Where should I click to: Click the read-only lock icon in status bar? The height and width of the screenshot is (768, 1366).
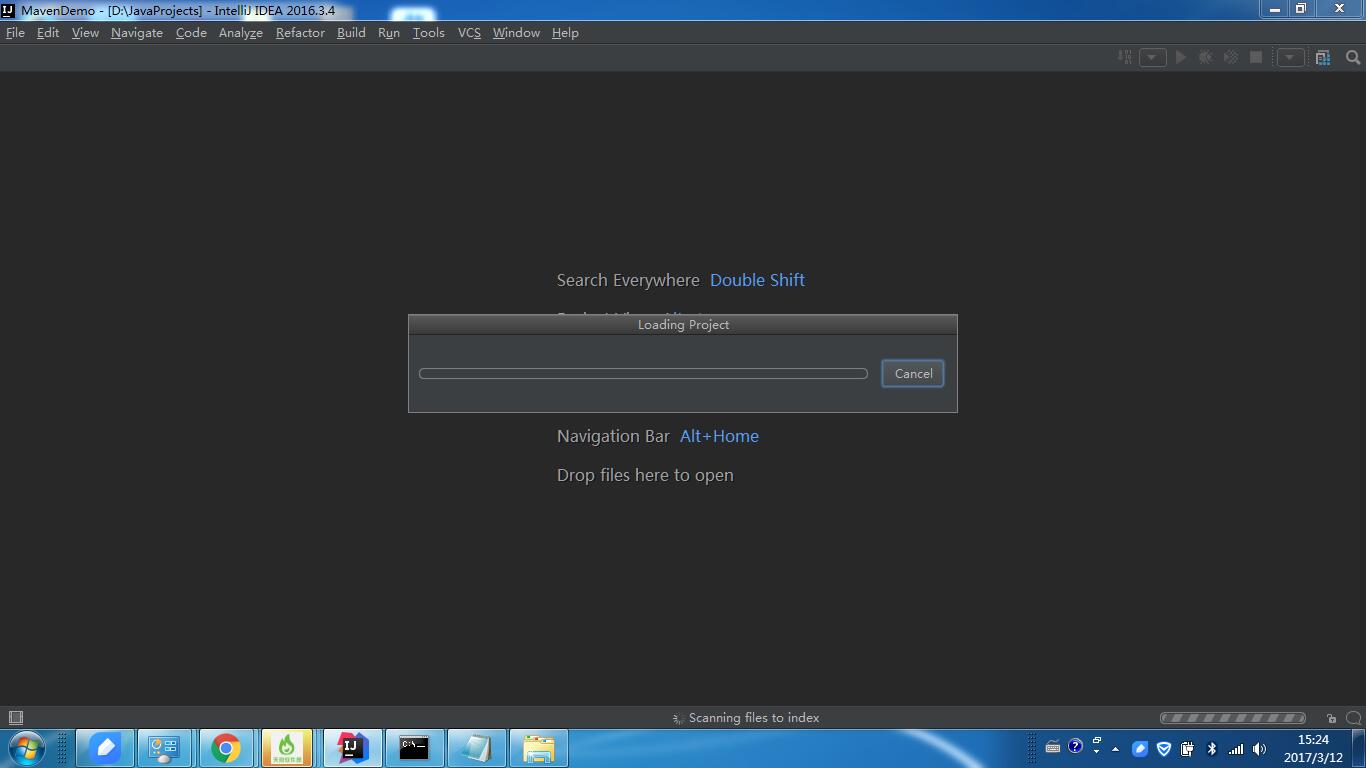tap(1331, 718)
